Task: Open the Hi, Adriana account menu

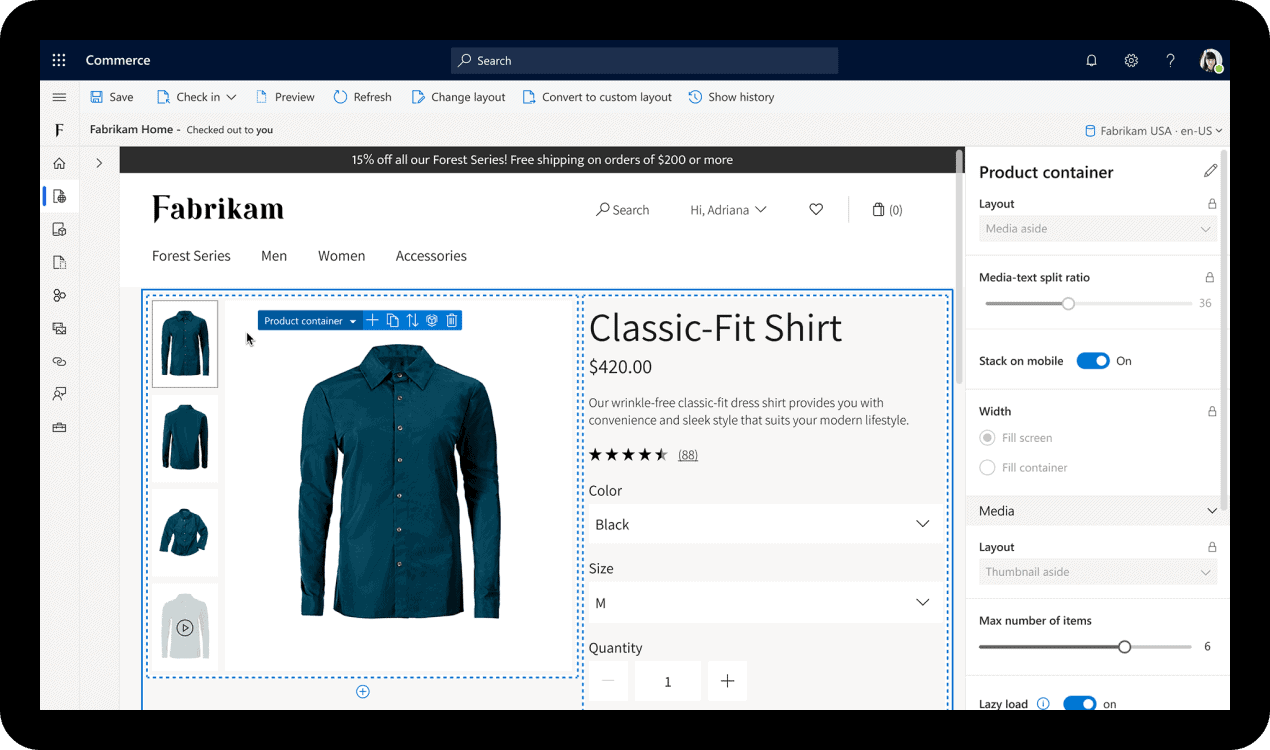Action: point(728,210)
